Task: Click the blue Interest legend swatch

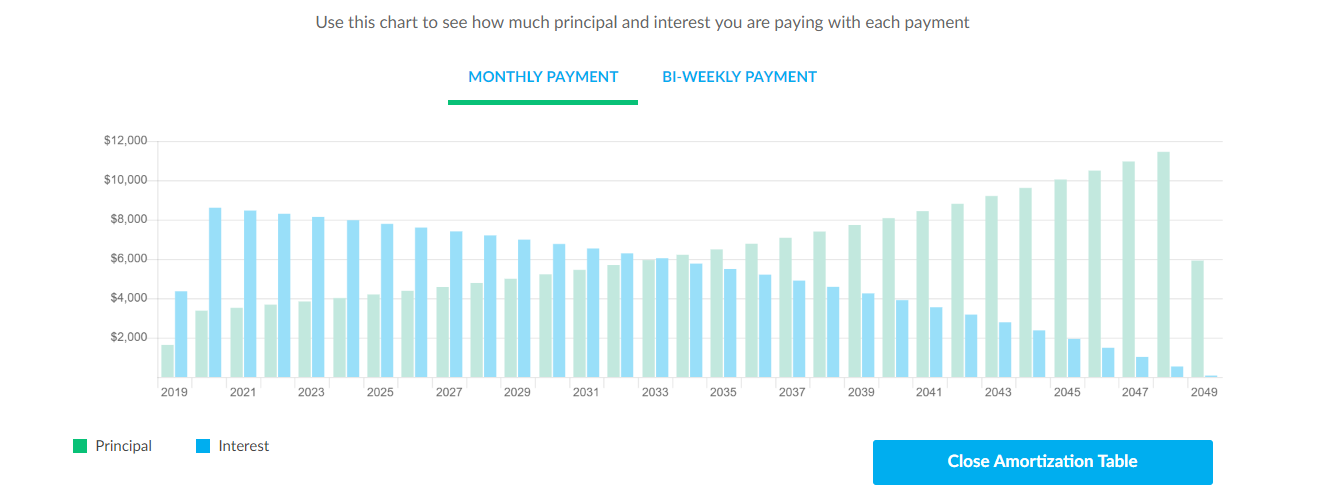Action: (203, 446)
